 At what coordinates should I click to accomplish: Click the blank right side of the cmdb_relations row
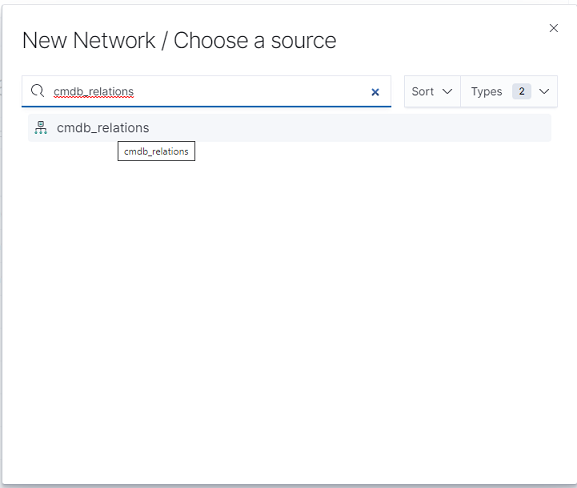click(x=368, y=128)
